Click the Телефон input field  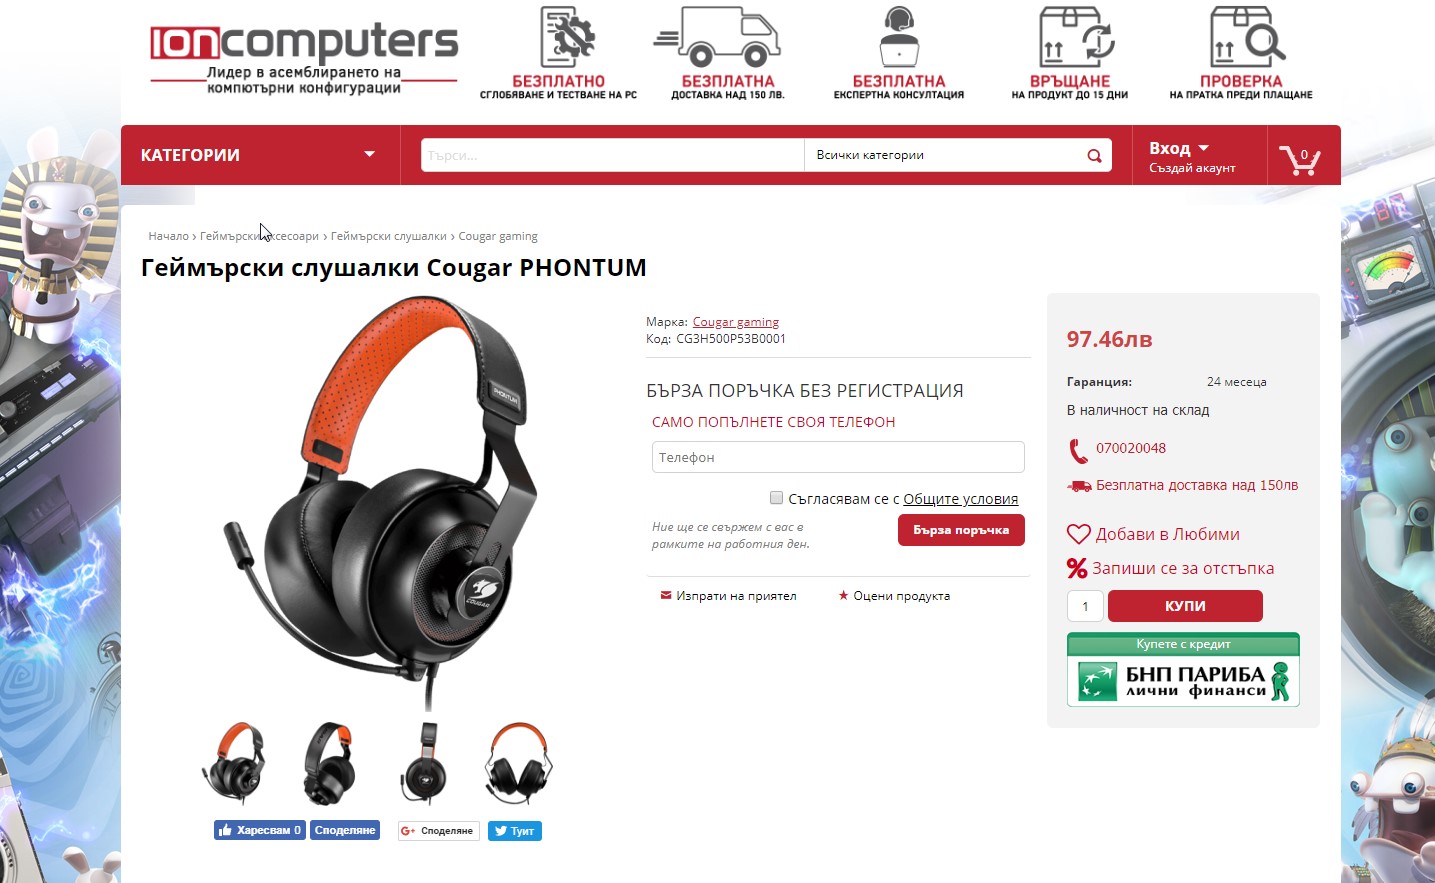pos(838,457)
